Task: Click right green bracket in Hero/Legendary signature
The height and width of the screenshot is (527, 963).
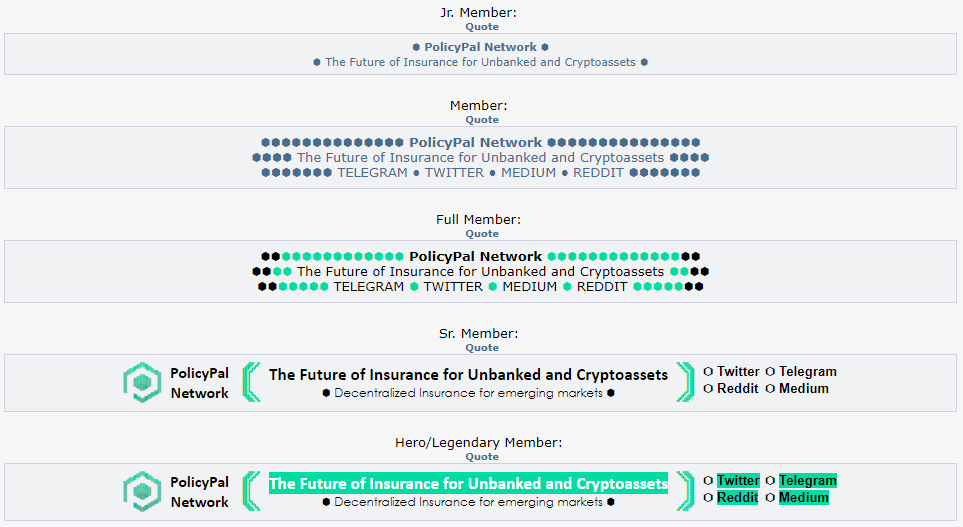Action: tap(685, 491)
